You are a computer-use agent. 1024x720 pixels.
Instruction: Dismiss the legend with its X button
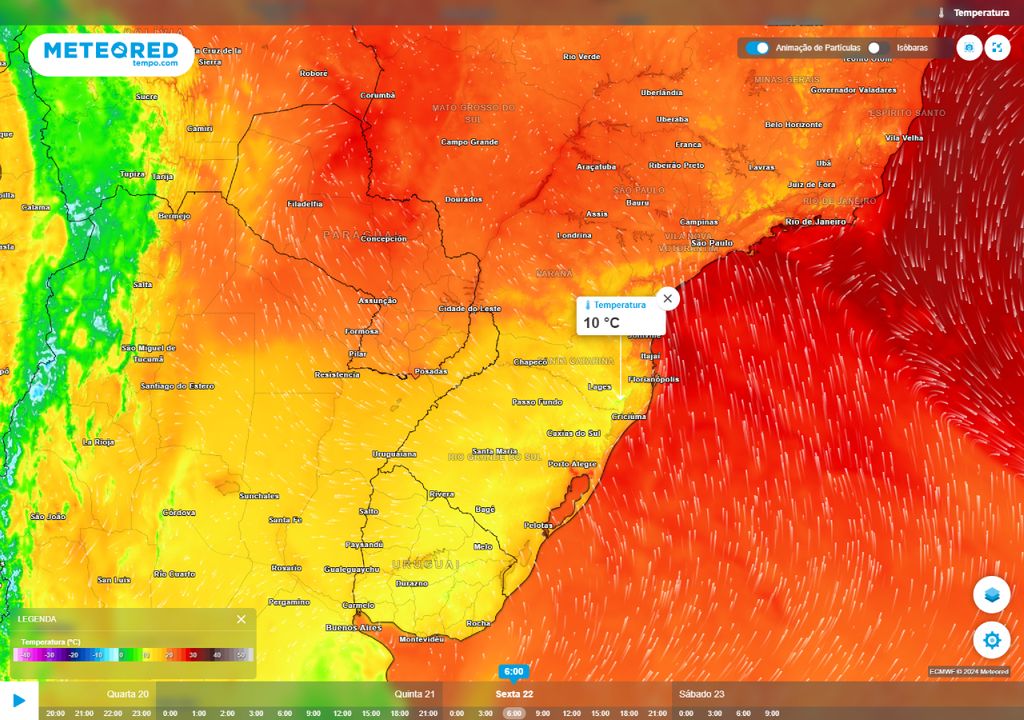pos(243,618)
